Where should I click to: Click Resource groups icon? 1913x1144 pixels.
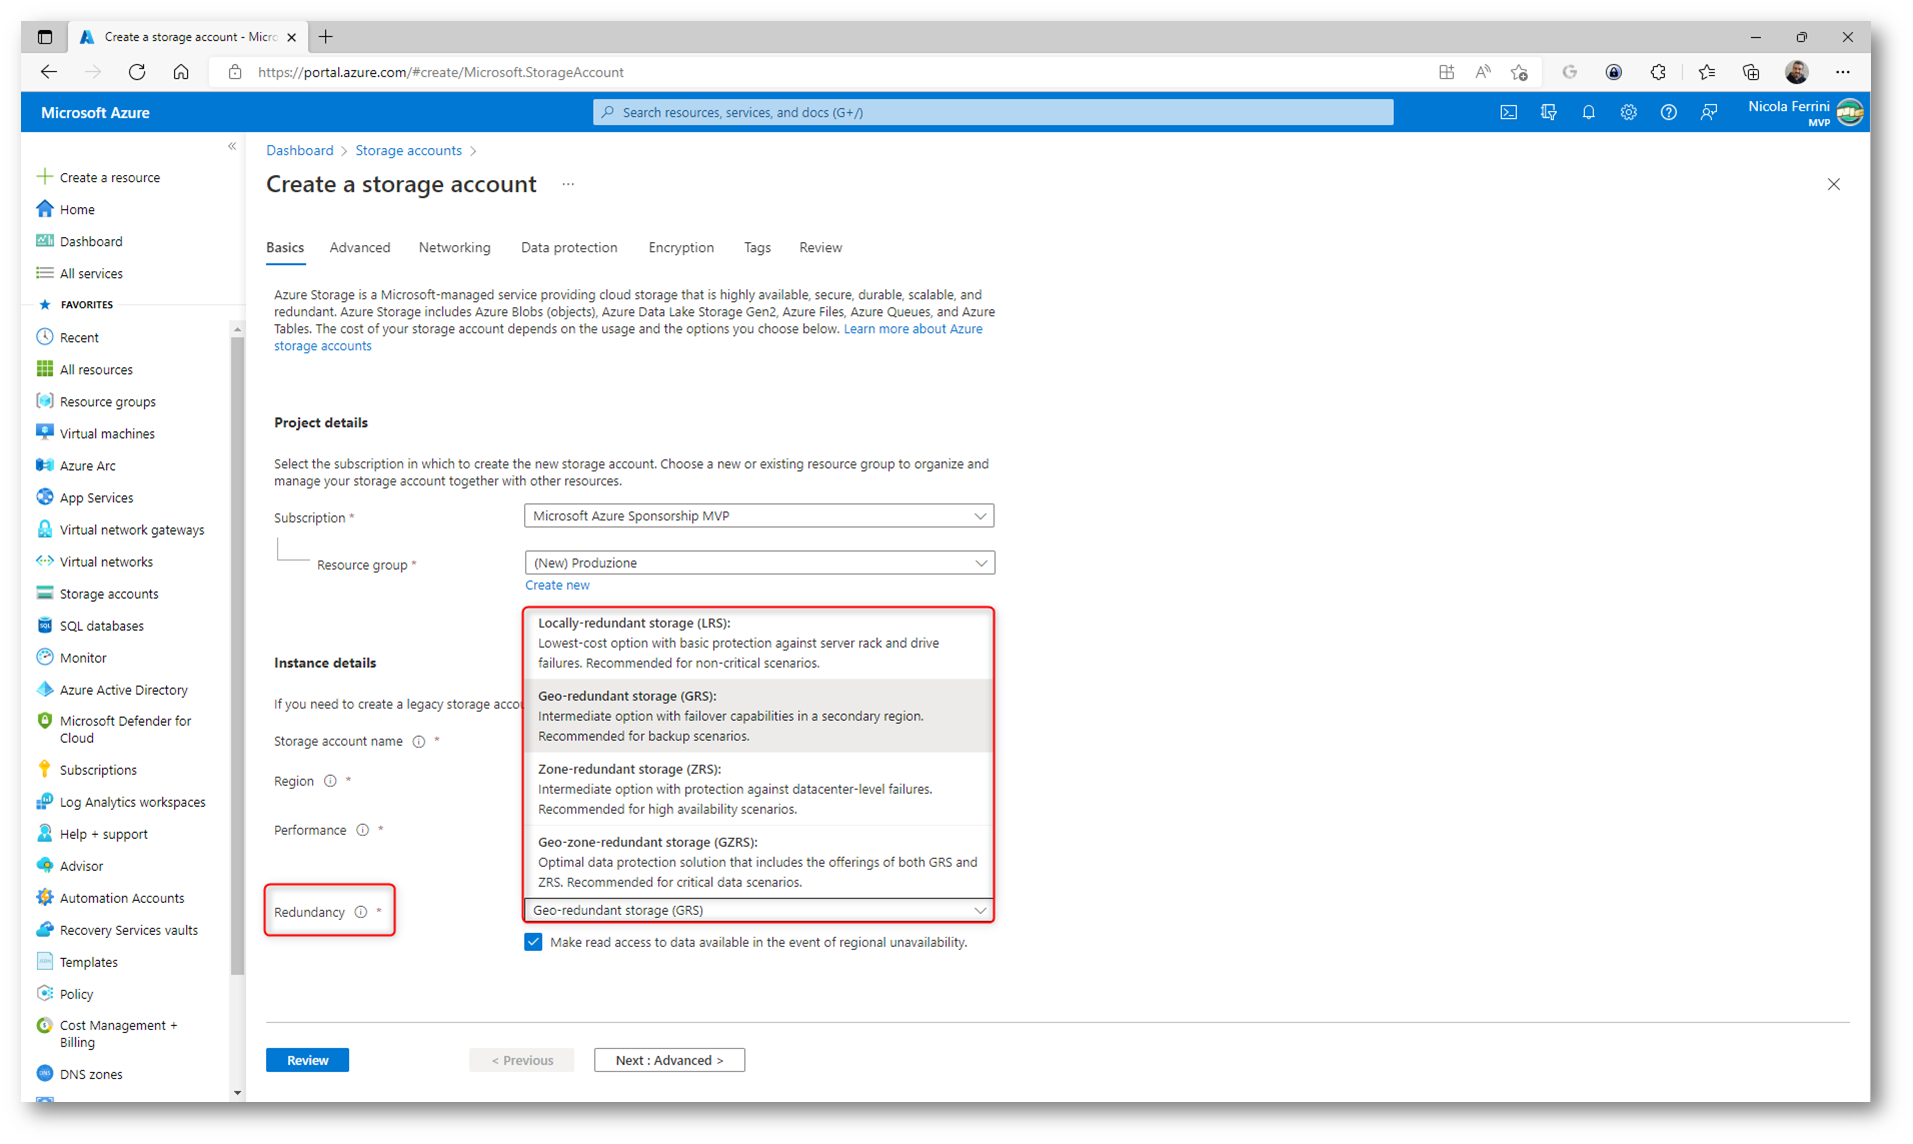pos(44,401)
